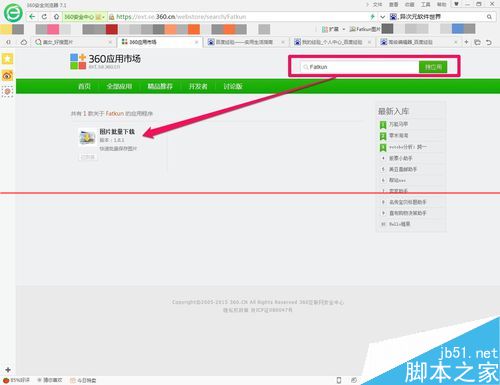Screen dimensions: 500x385
Task: Click the skin shirt icon in the title bar
Action: (x=456, y=4)
